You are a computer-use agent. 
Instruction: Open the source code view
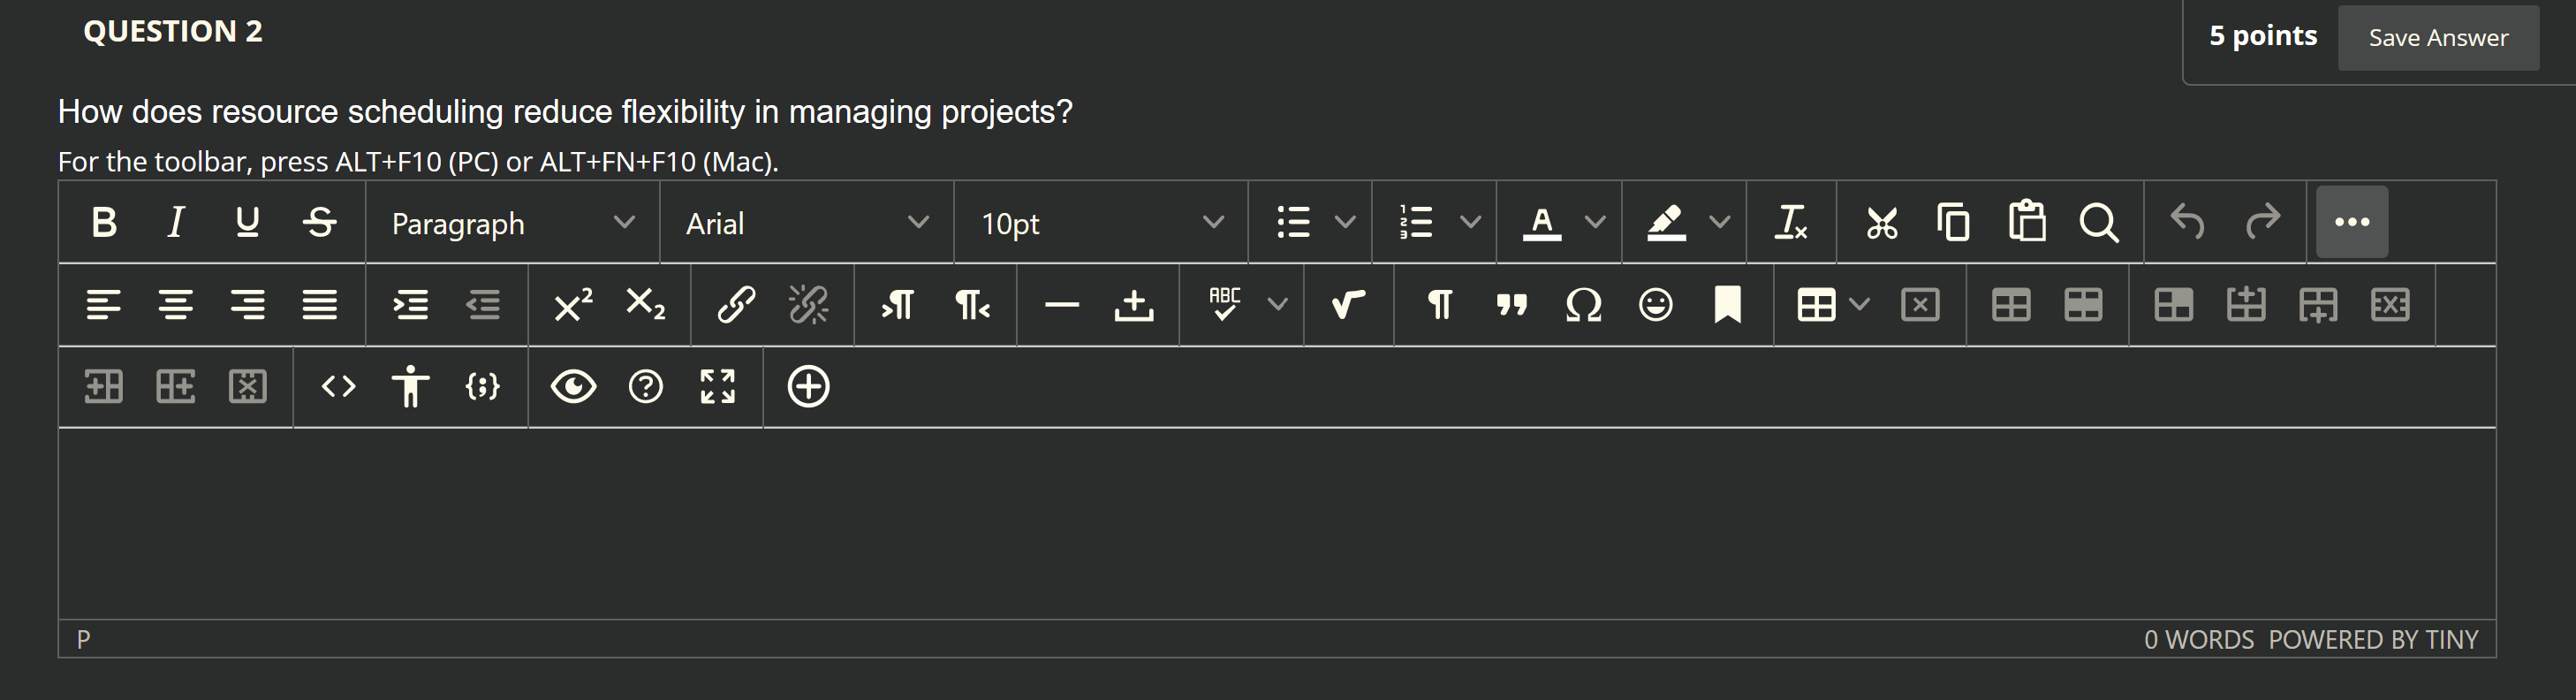337,386
